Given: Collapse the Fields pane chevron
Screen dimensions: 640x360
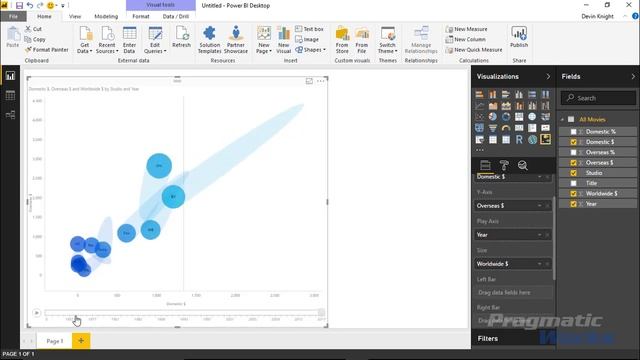Looking at the screenshot, I should pyautogui.click(x=633, y=76).
